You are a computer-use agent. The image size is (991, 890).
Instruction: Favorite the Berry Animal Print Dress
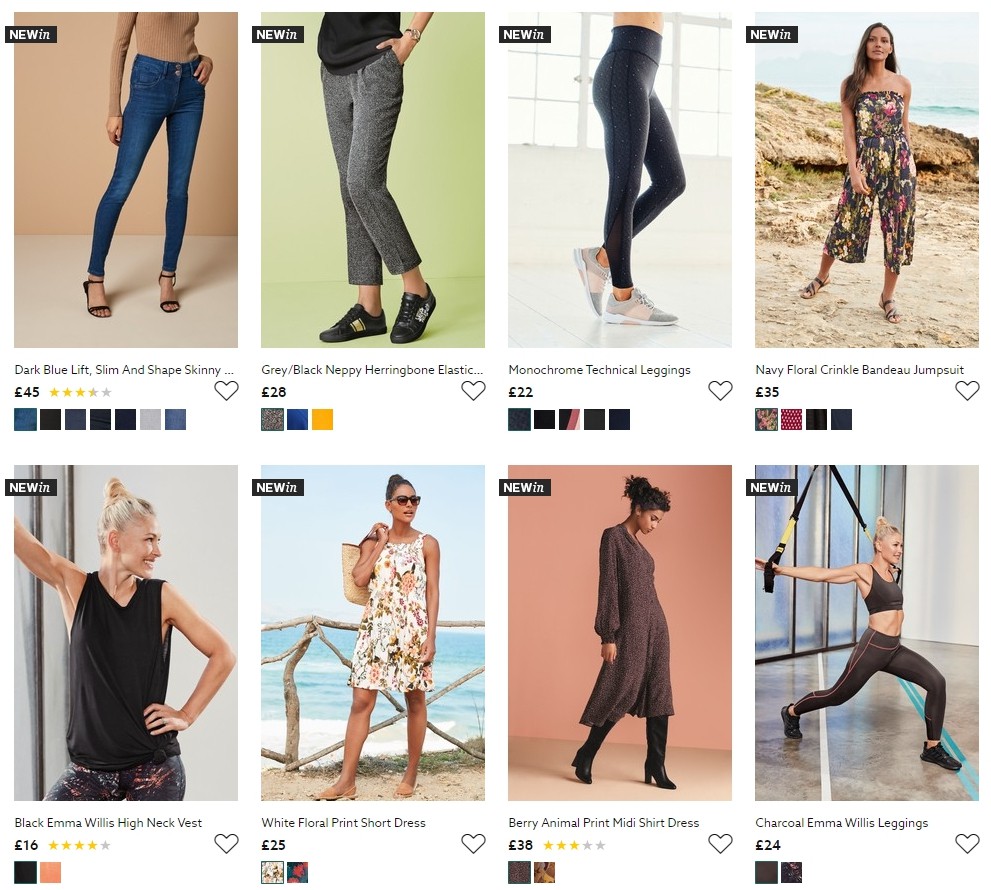[720, 844]
